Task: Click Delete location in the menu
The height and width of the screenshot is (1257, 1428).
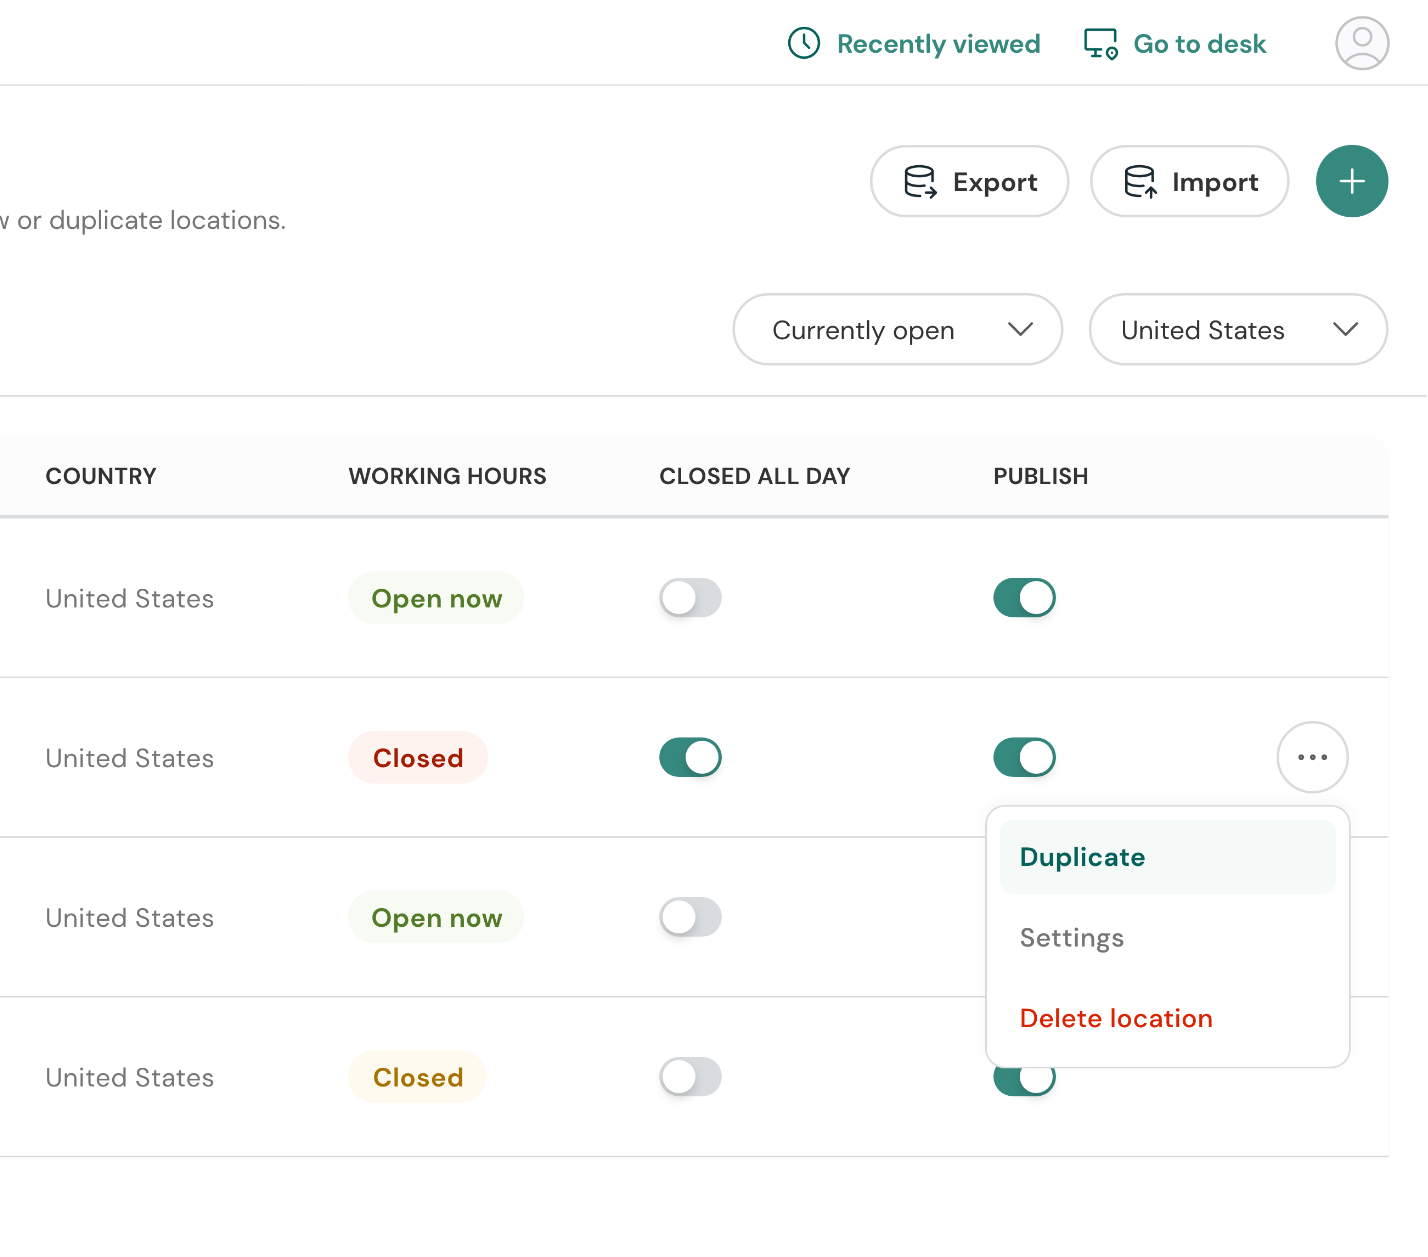Action: click(x=1115, y=1018)
